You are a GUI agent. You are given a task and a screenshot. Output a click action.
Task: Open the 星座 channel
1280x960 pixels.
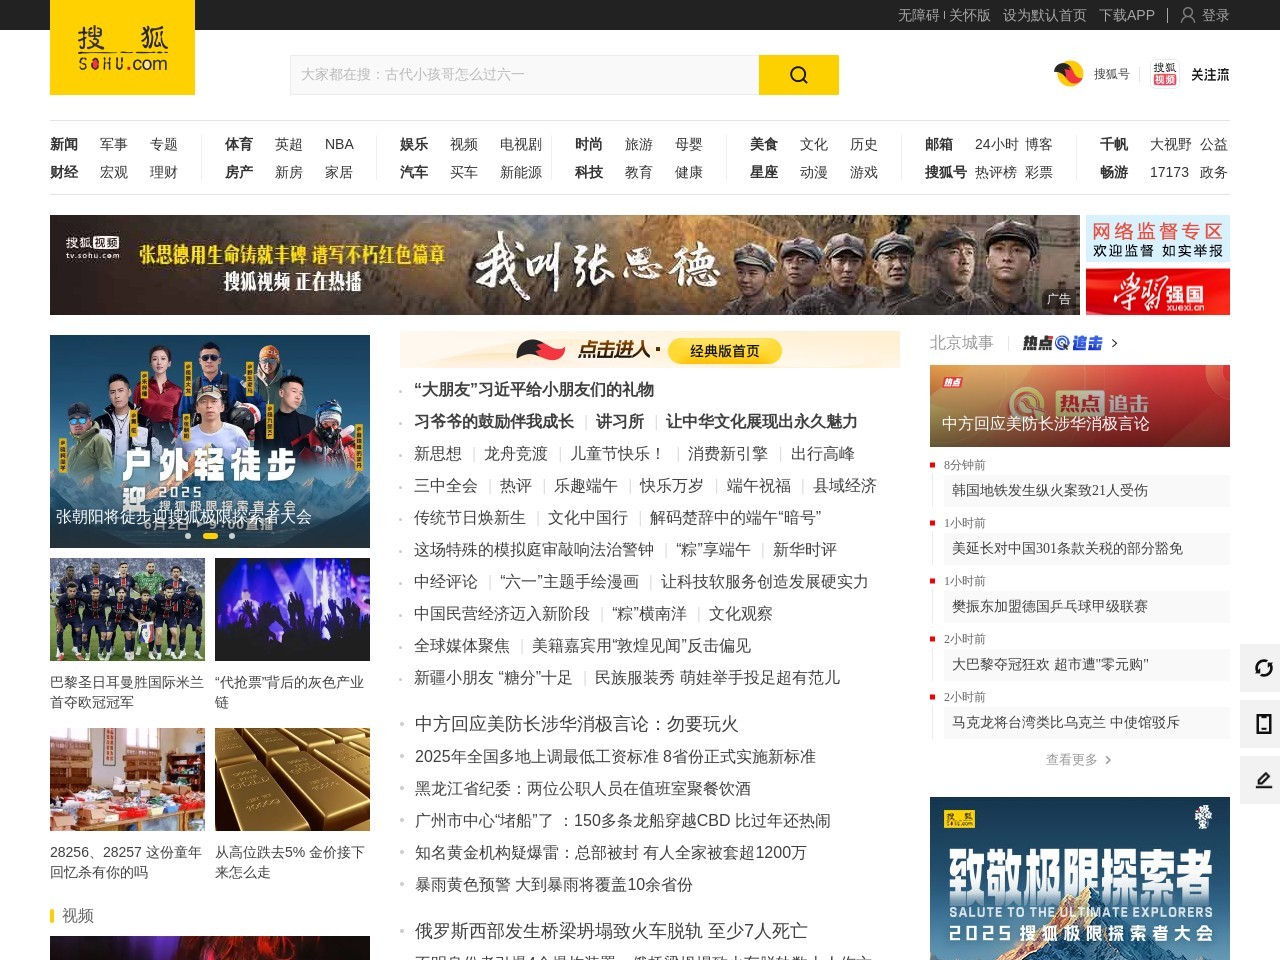point(764,172)
